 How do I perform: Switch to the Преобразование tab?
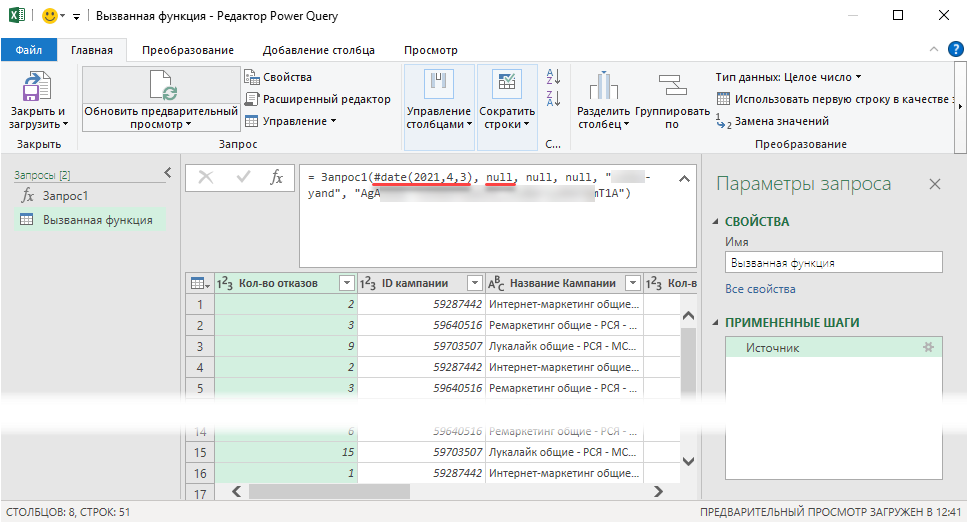pos(187,50)
